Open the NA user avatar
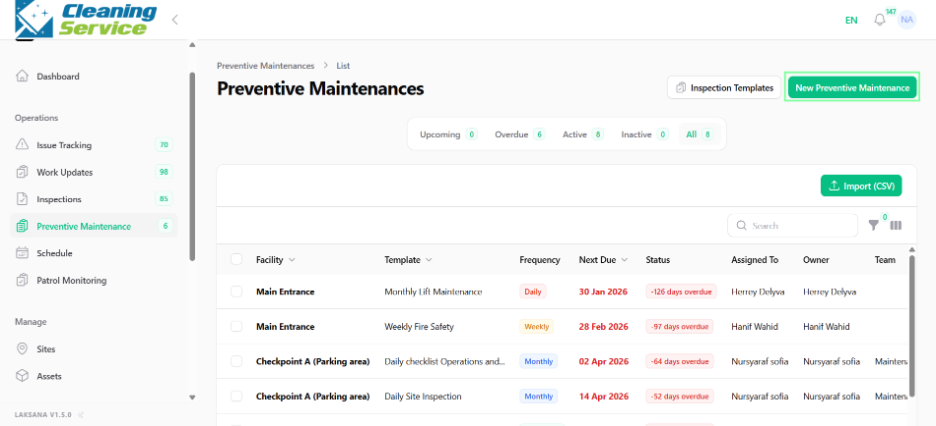 pos(907,20)
